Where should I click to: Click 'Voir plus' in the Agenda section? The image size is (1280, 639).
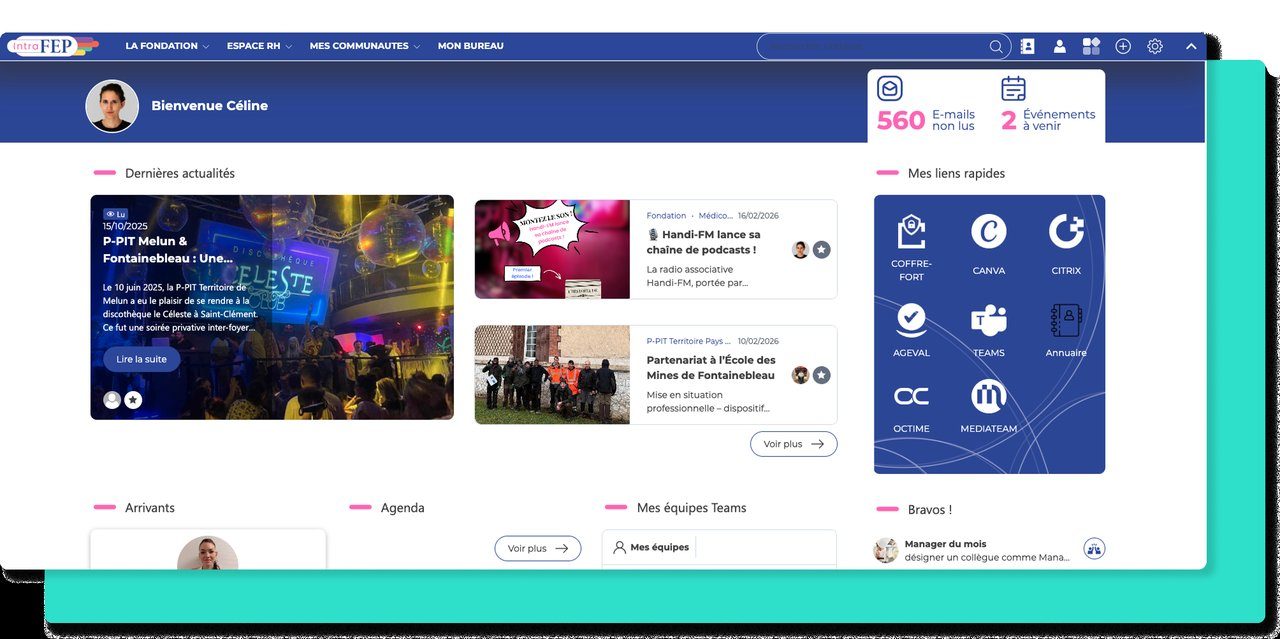point(538,548)
